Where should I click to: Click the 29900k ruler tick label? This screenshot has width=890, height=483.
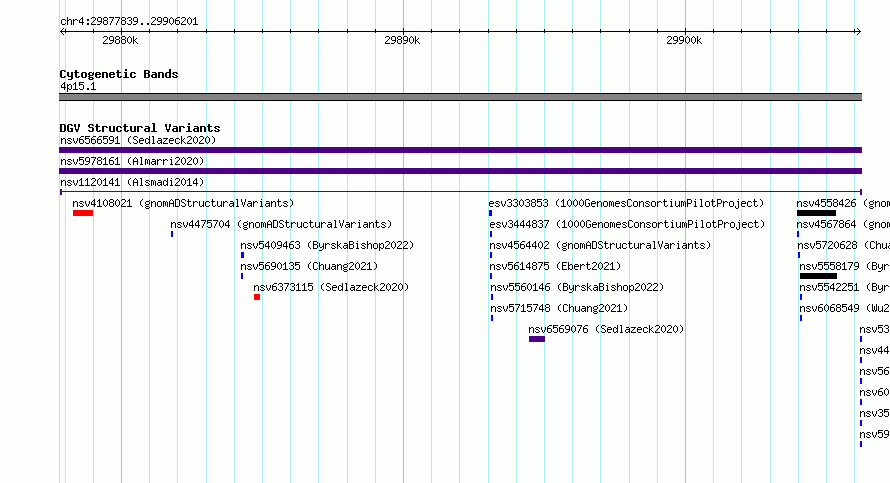pos(684,40)
